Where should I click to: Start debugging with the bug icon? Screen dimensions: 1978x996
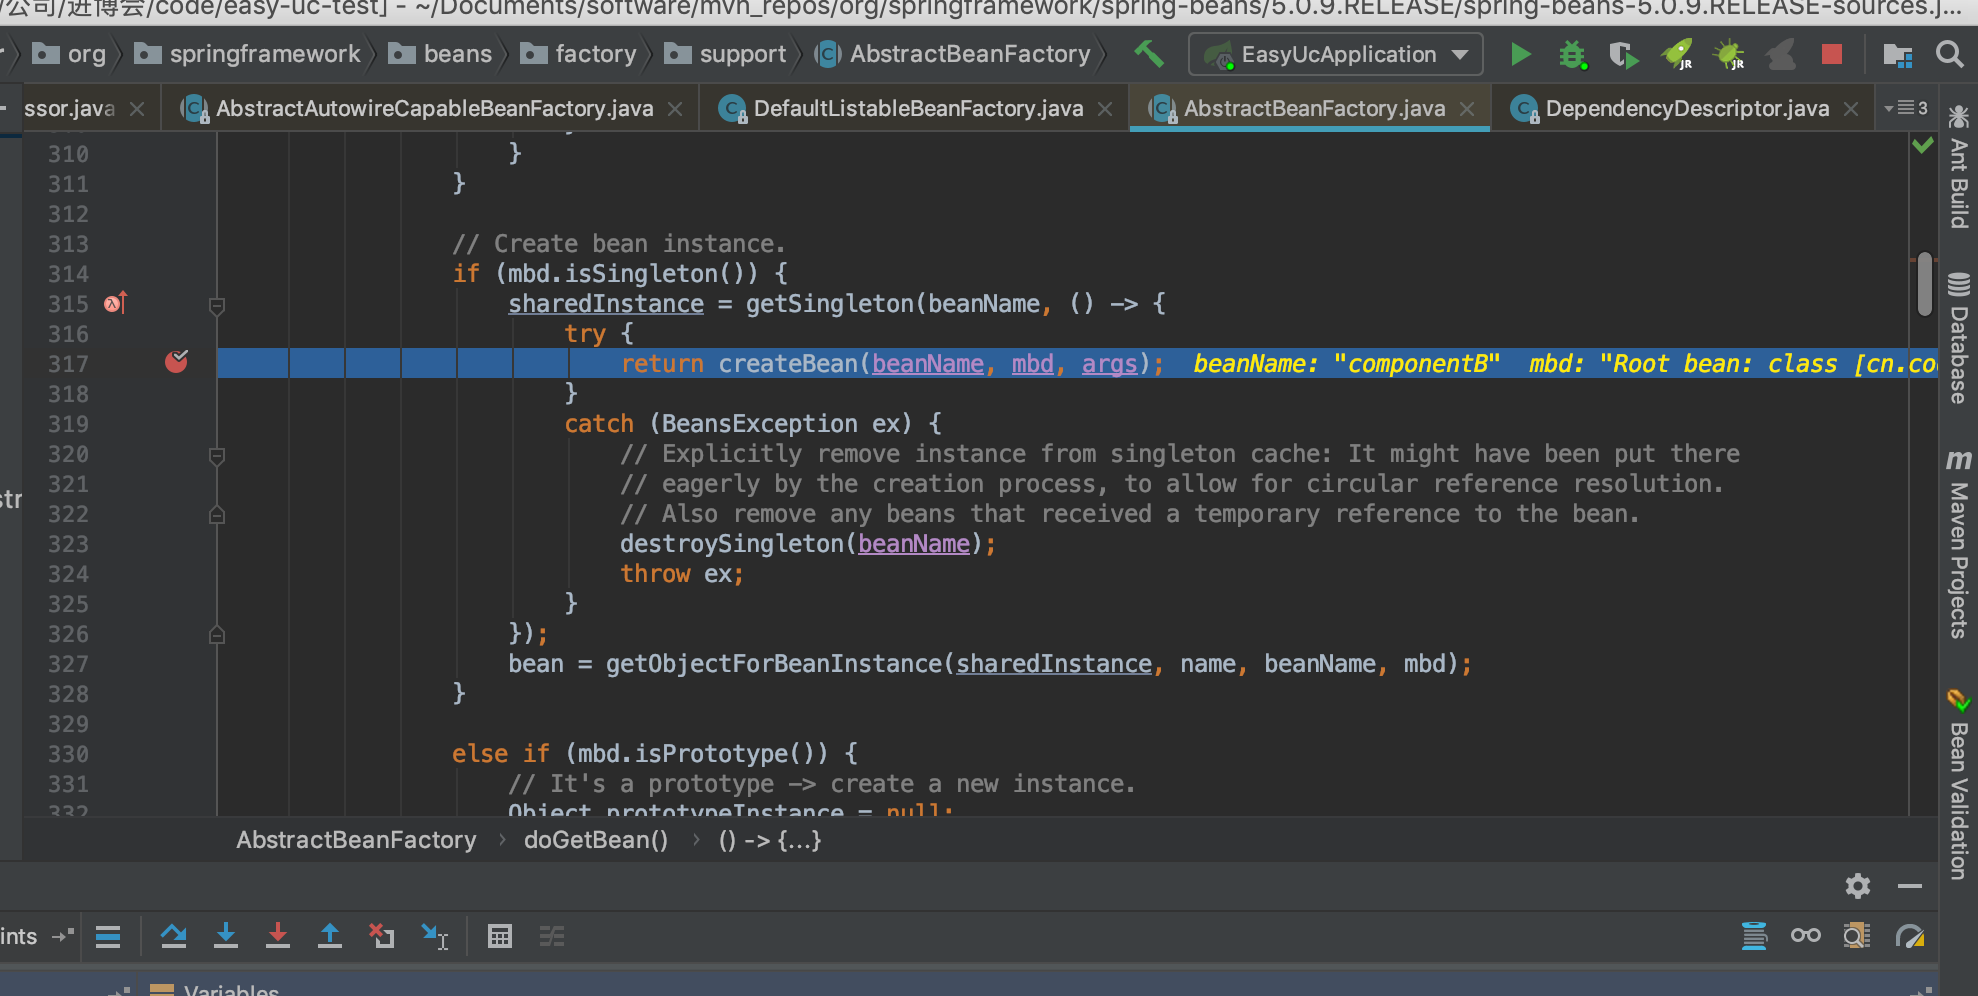[1573, 54]
